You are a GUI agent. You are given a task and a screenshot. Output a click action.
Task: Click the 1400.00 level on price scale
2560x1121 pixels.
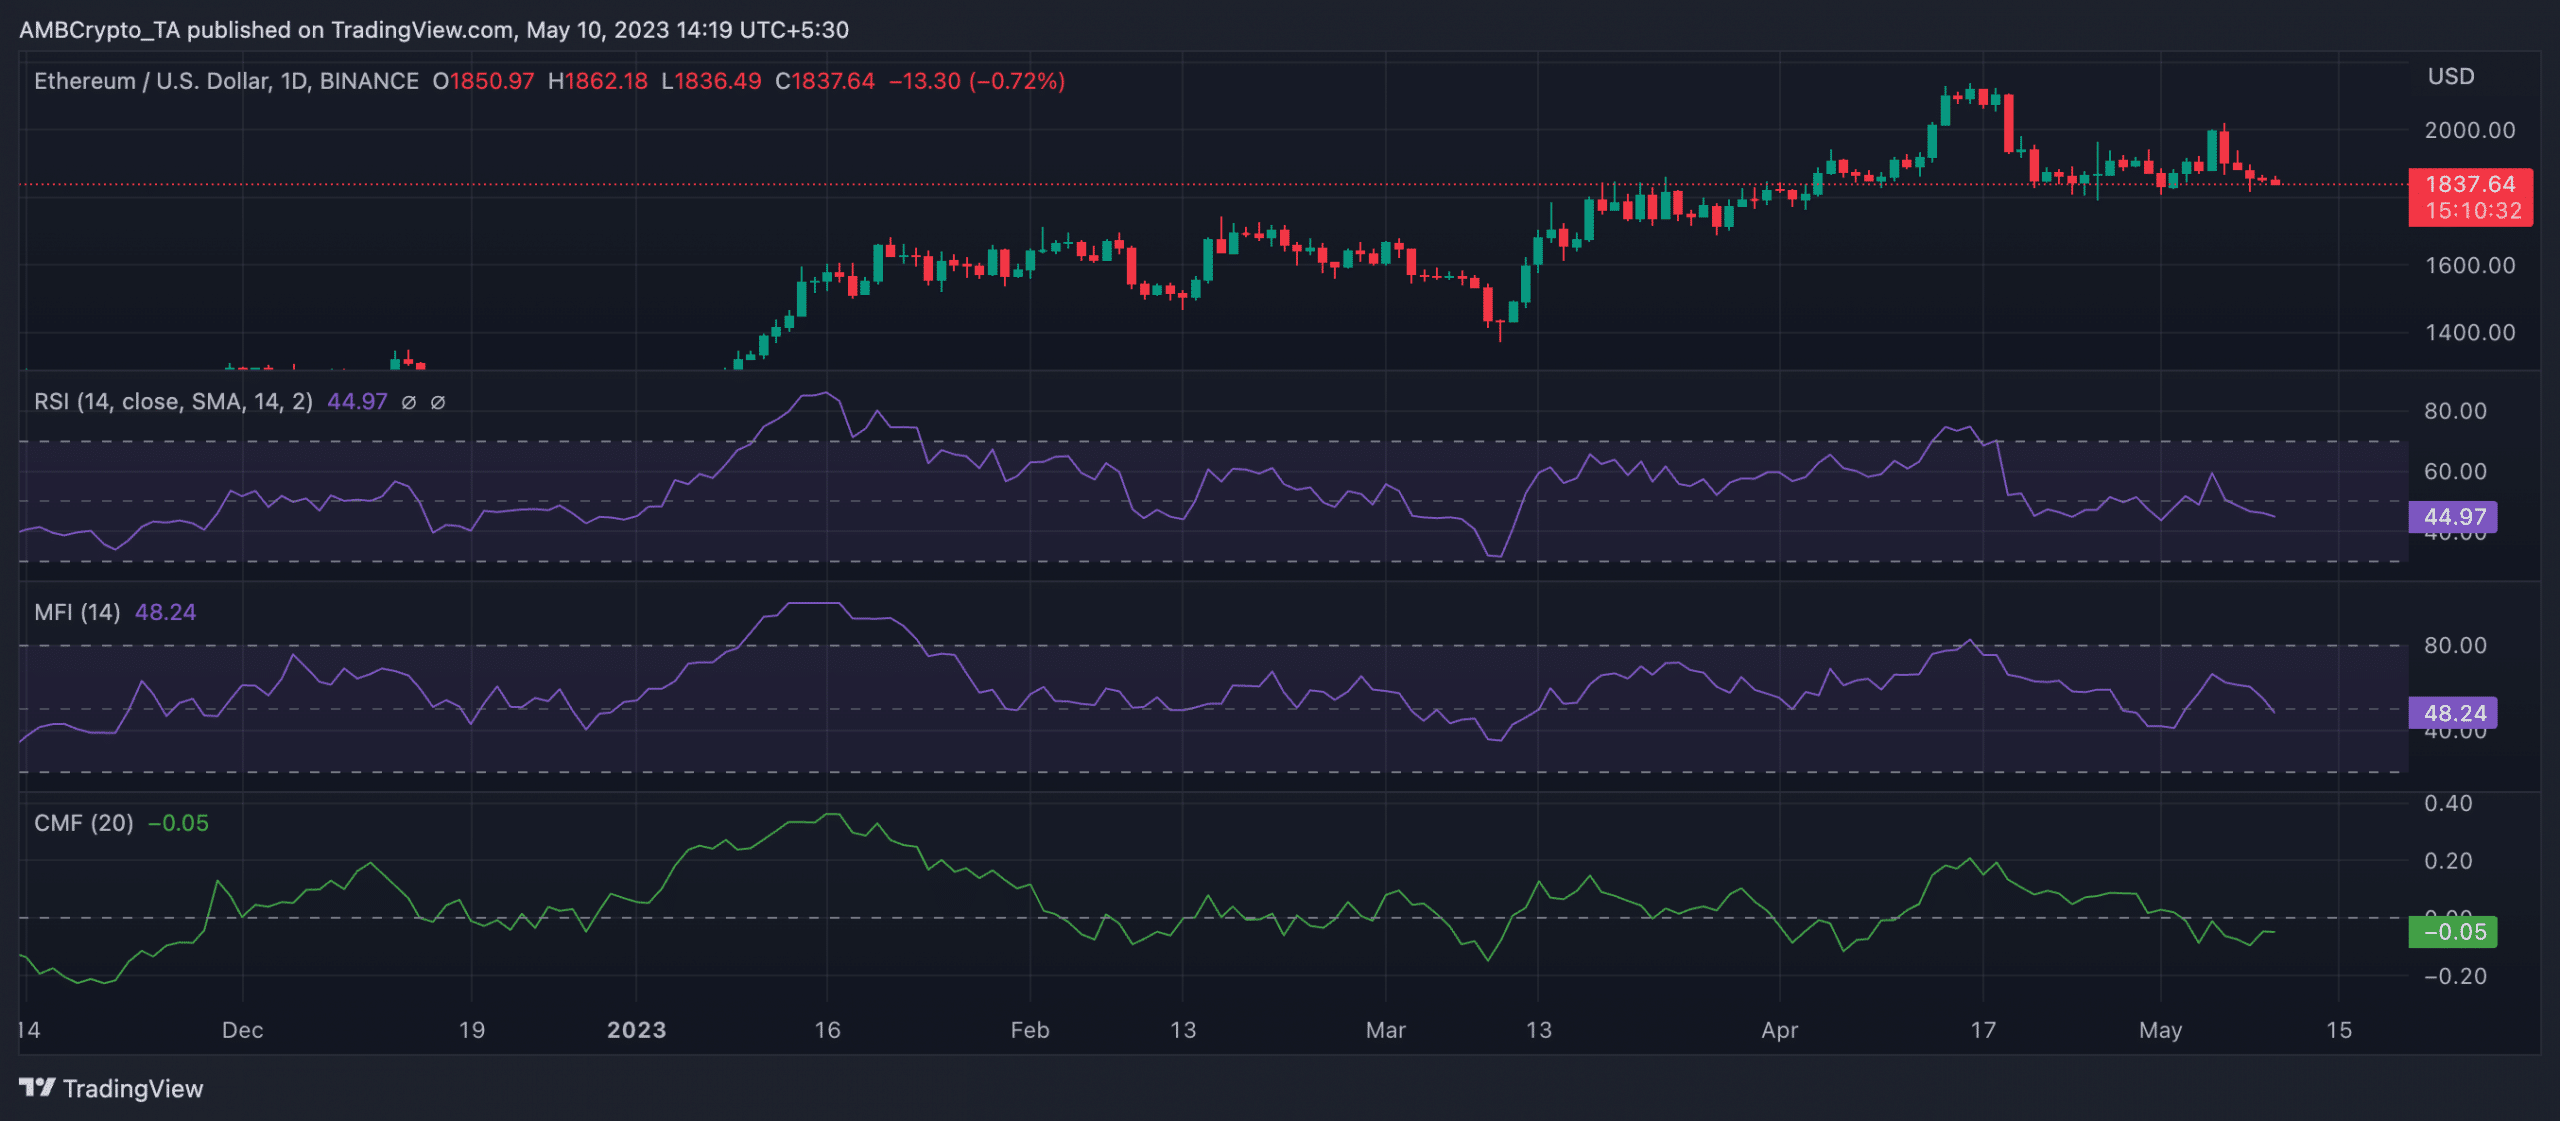pos(2469,332)
